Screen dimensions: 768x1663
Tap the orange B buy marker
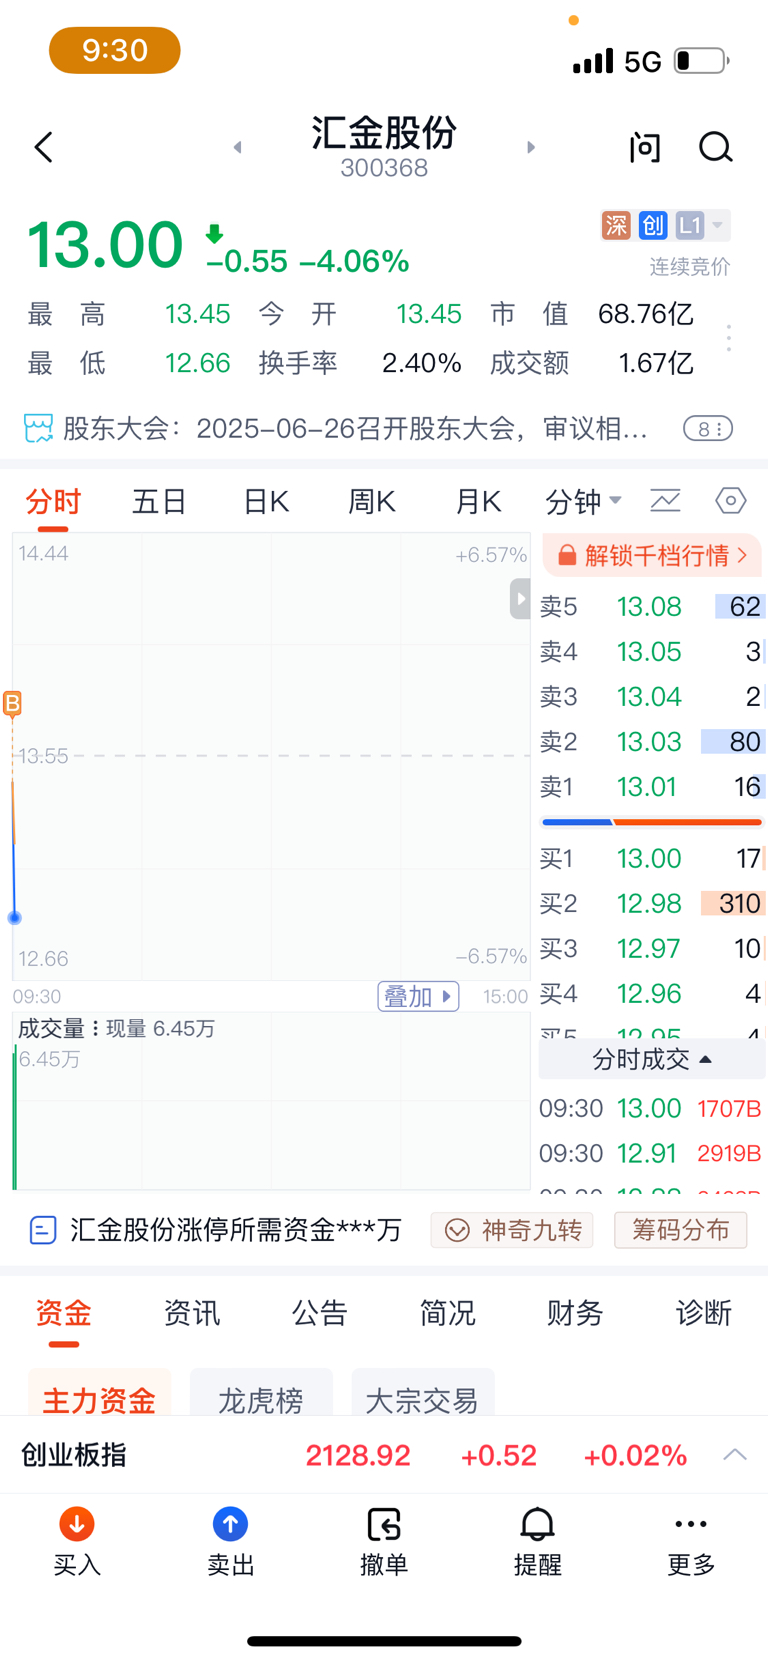coord(12,704)
